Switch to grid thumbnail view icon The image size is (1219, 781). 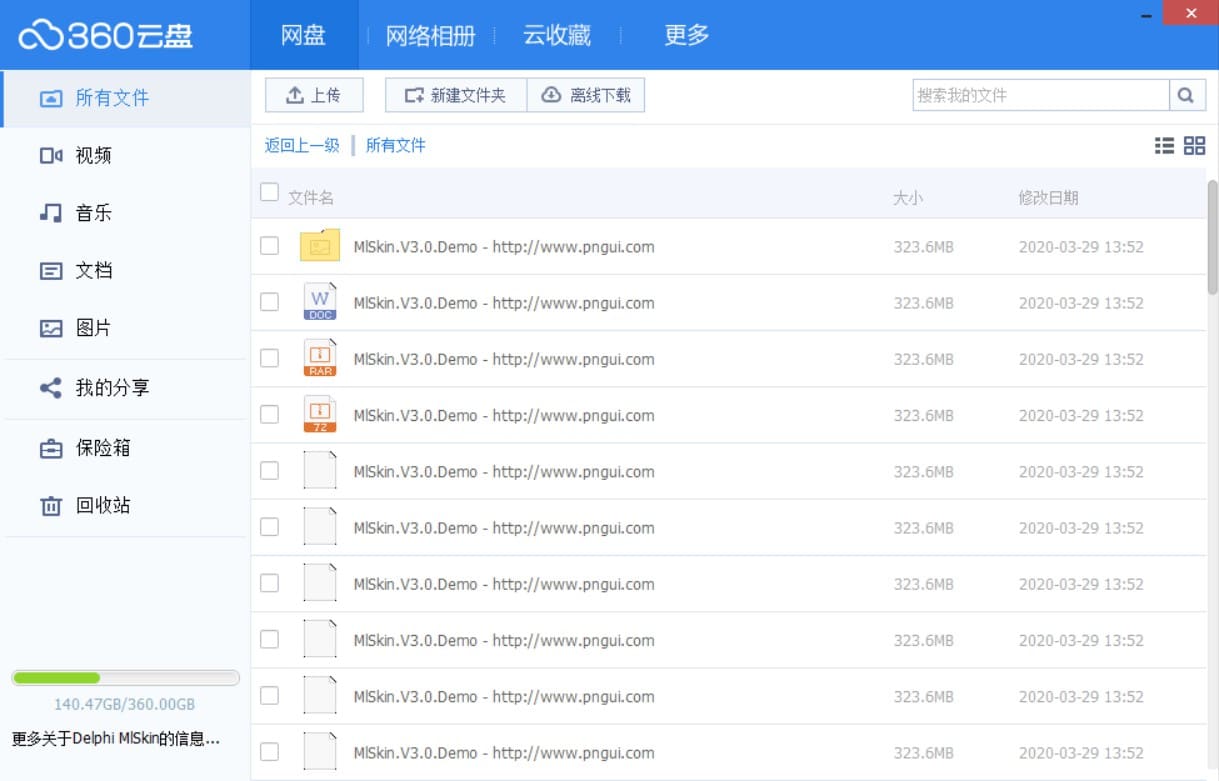click(x=1194, y=146)
